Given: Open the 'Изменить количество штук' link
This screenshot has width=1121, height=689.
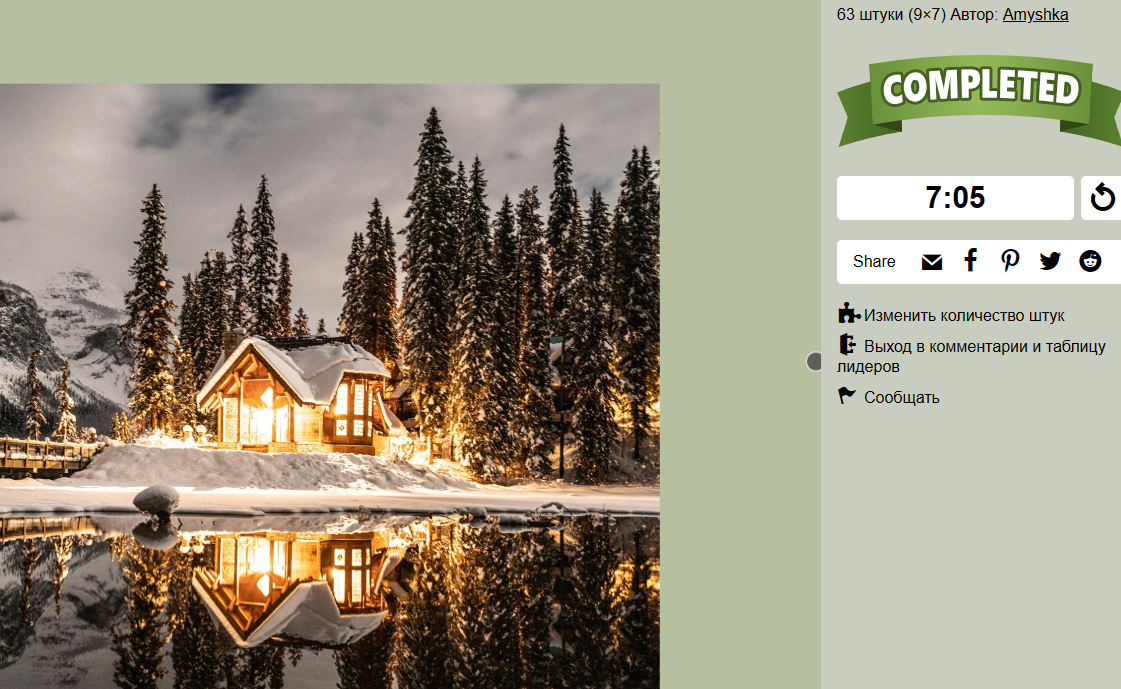Looking at the screenshot, I should pos(964,315).
